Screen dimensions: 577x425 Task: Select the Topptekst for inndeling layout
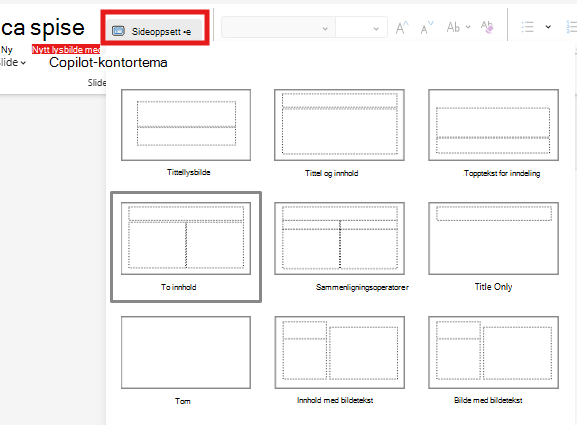click(x=493, y=125)
